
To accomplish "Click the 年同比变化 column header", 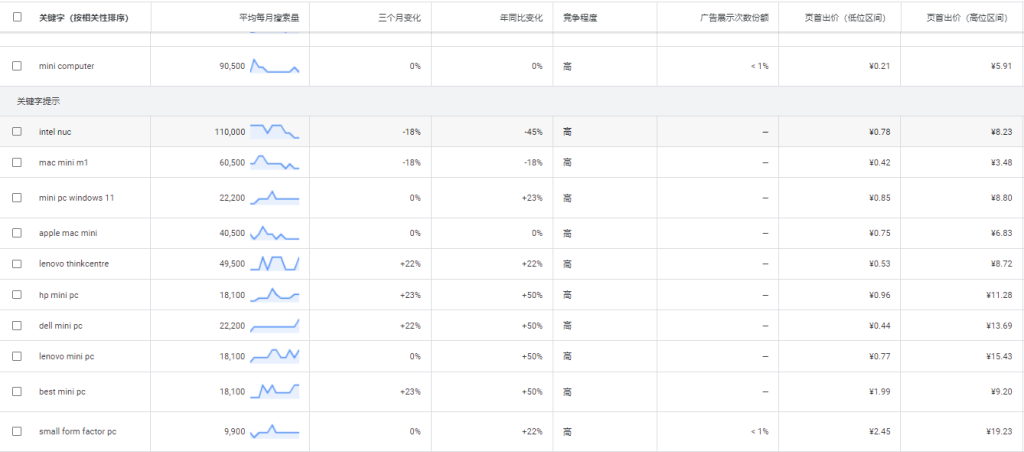I will tap(521, 17).
